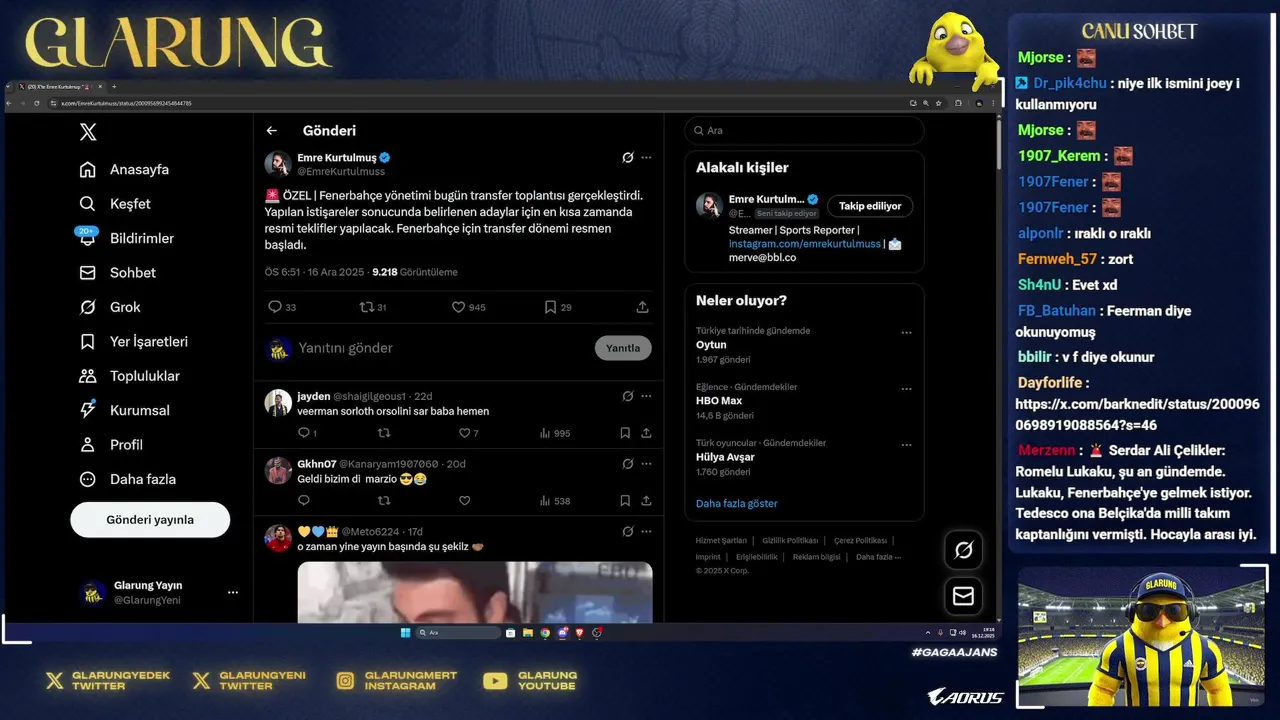Go back using Gönderi back arrow
Viewport: 1280px width, 720px height.
click(271, 131)
